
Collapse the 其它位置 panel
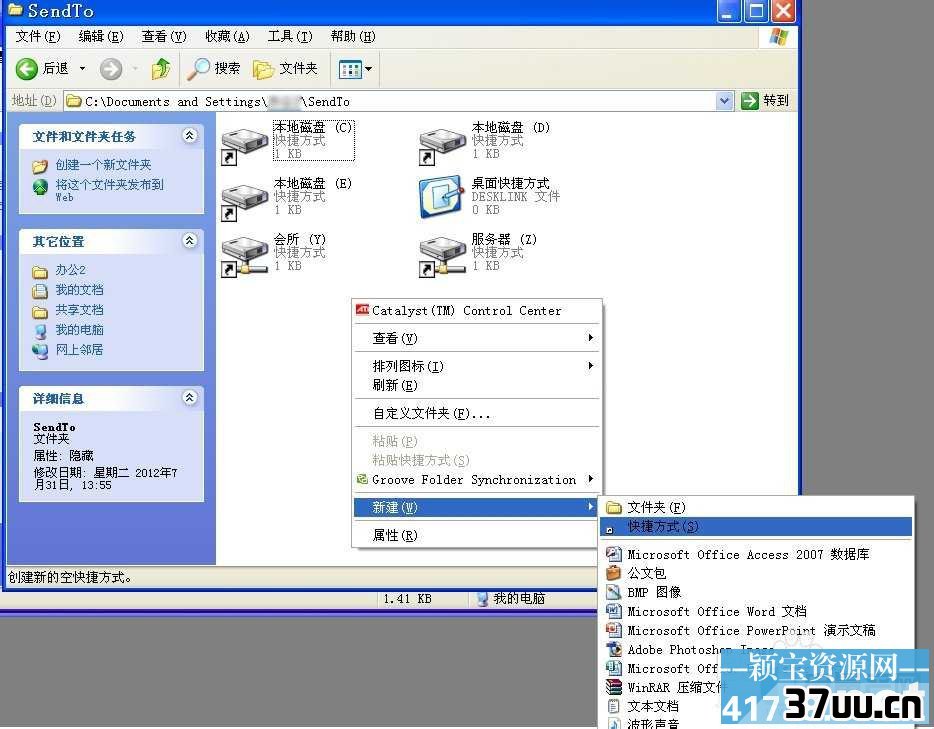(x=189, y=241)
